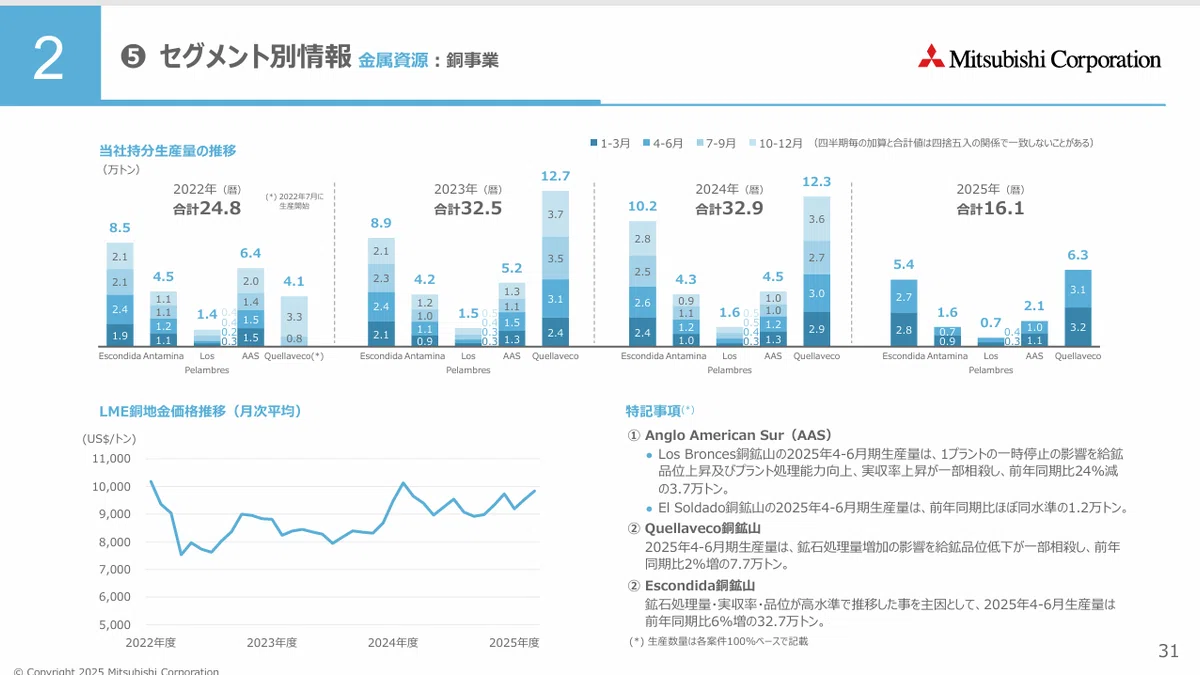
Task: Click the Quellaveco銅鉱山 note heading
Action: 703,528
